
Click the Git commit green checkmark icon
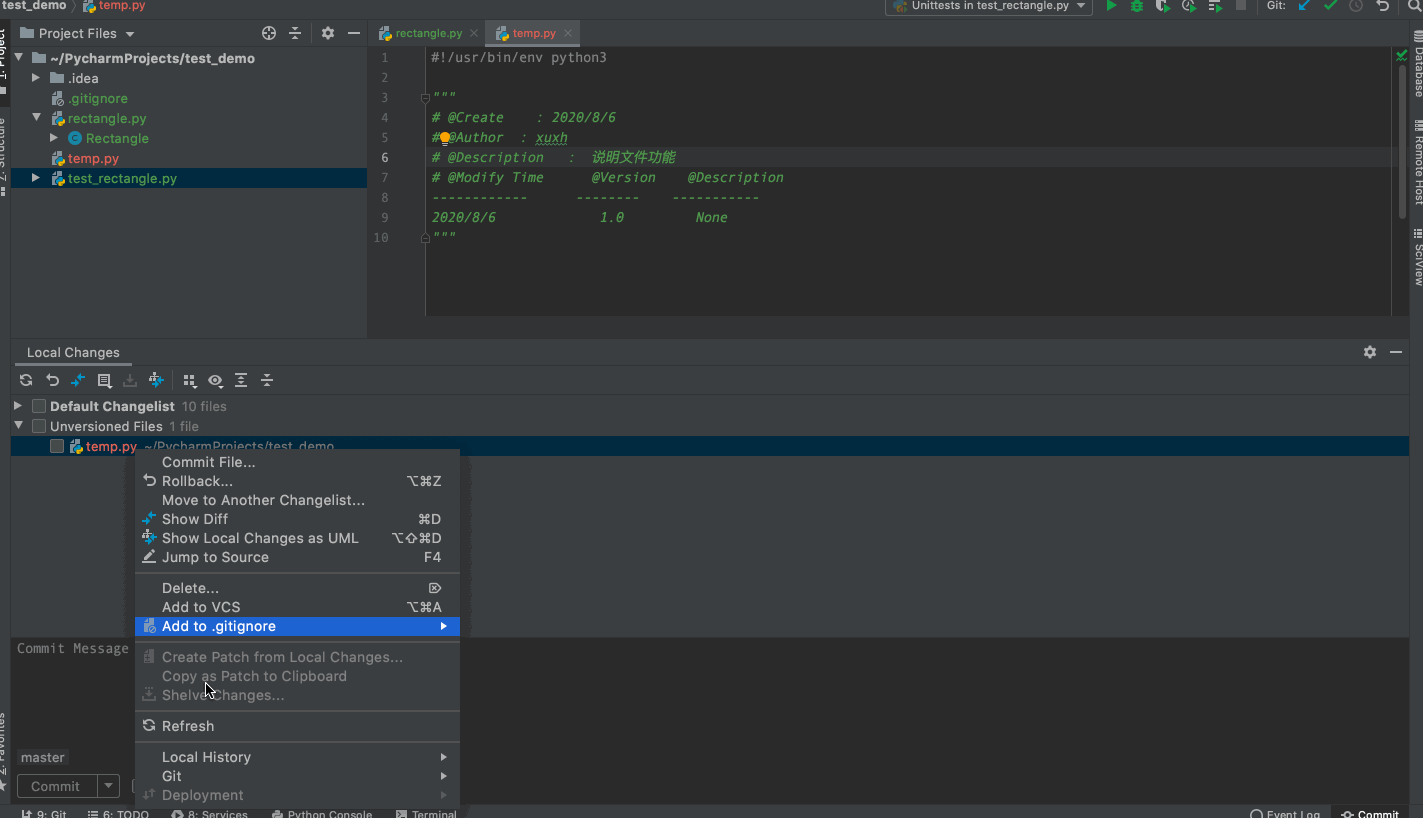click(1330, 6)
